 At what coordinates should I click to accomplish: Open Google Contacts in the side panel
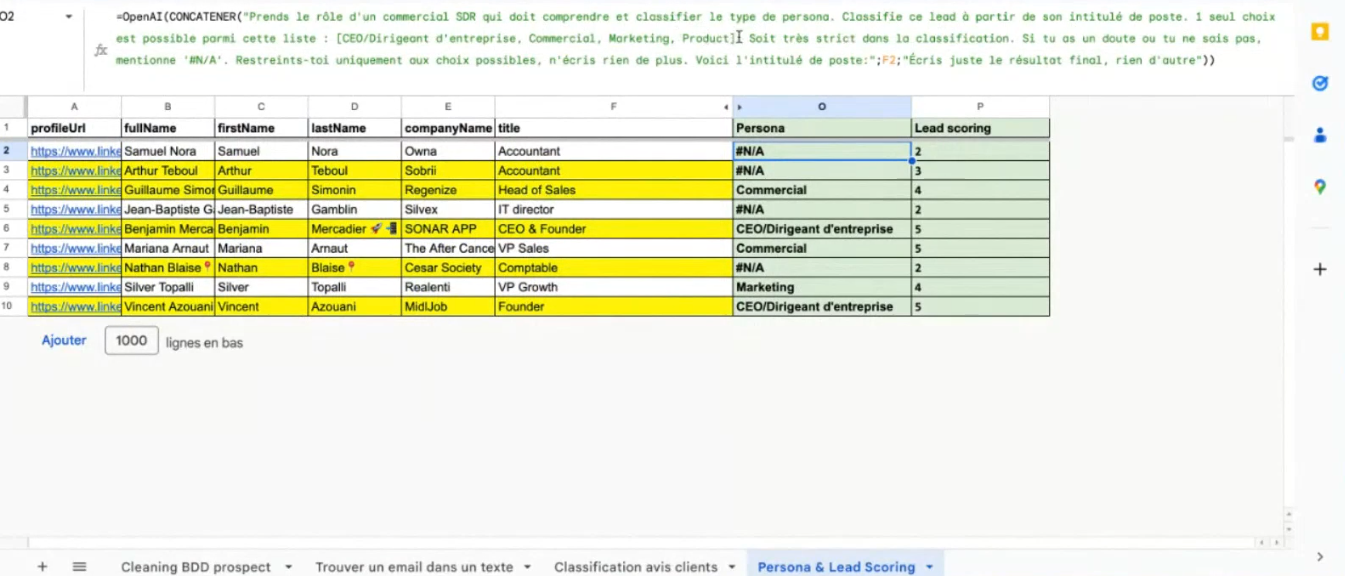(1320, 135)
